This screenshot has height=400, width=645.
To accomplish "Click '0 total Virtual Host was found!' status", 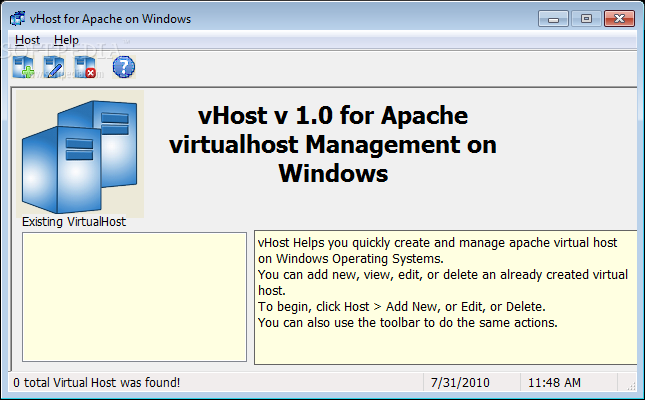I will [97, 383].
